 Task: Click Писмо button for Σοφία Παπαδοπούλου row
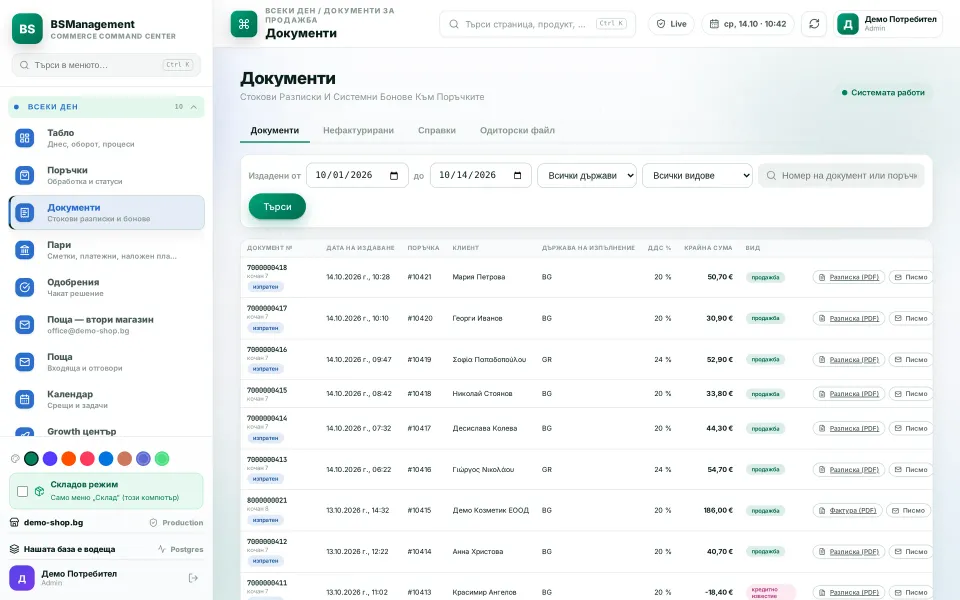click(x=910, y=360)
